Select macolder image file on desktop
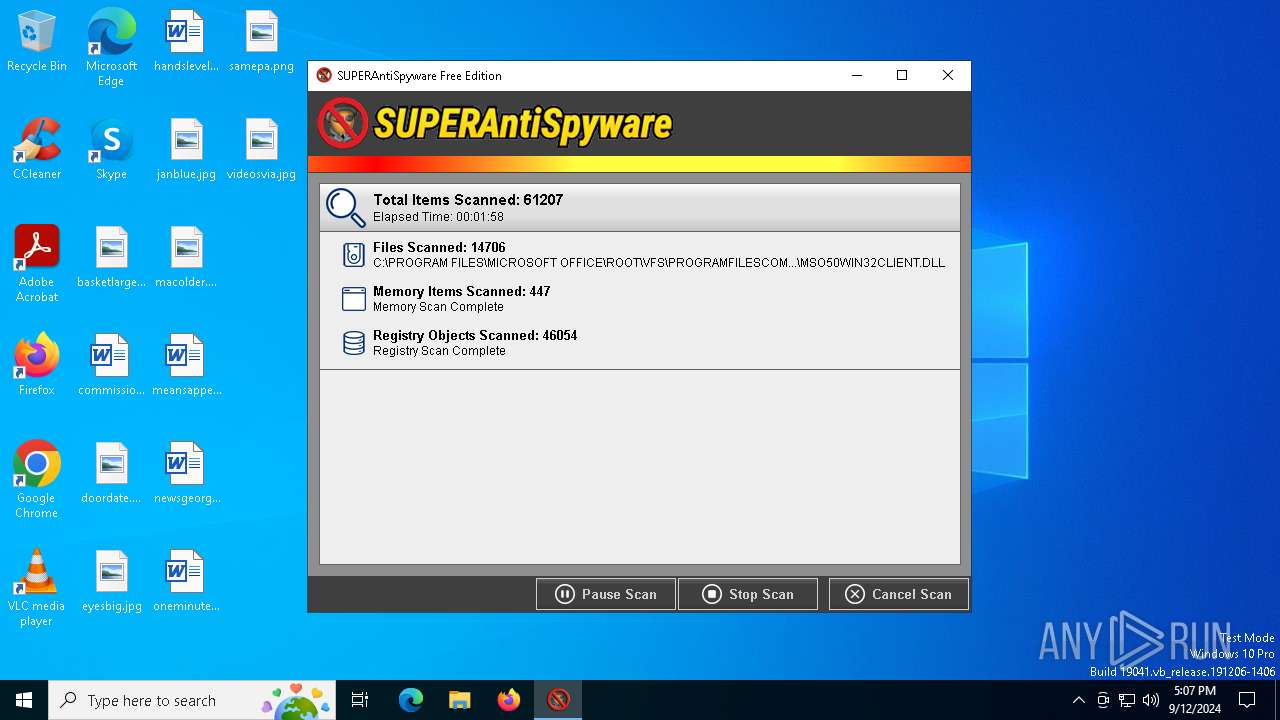Screen dimensions: 1280x720 pyautogui.click(x=186, y=258)
